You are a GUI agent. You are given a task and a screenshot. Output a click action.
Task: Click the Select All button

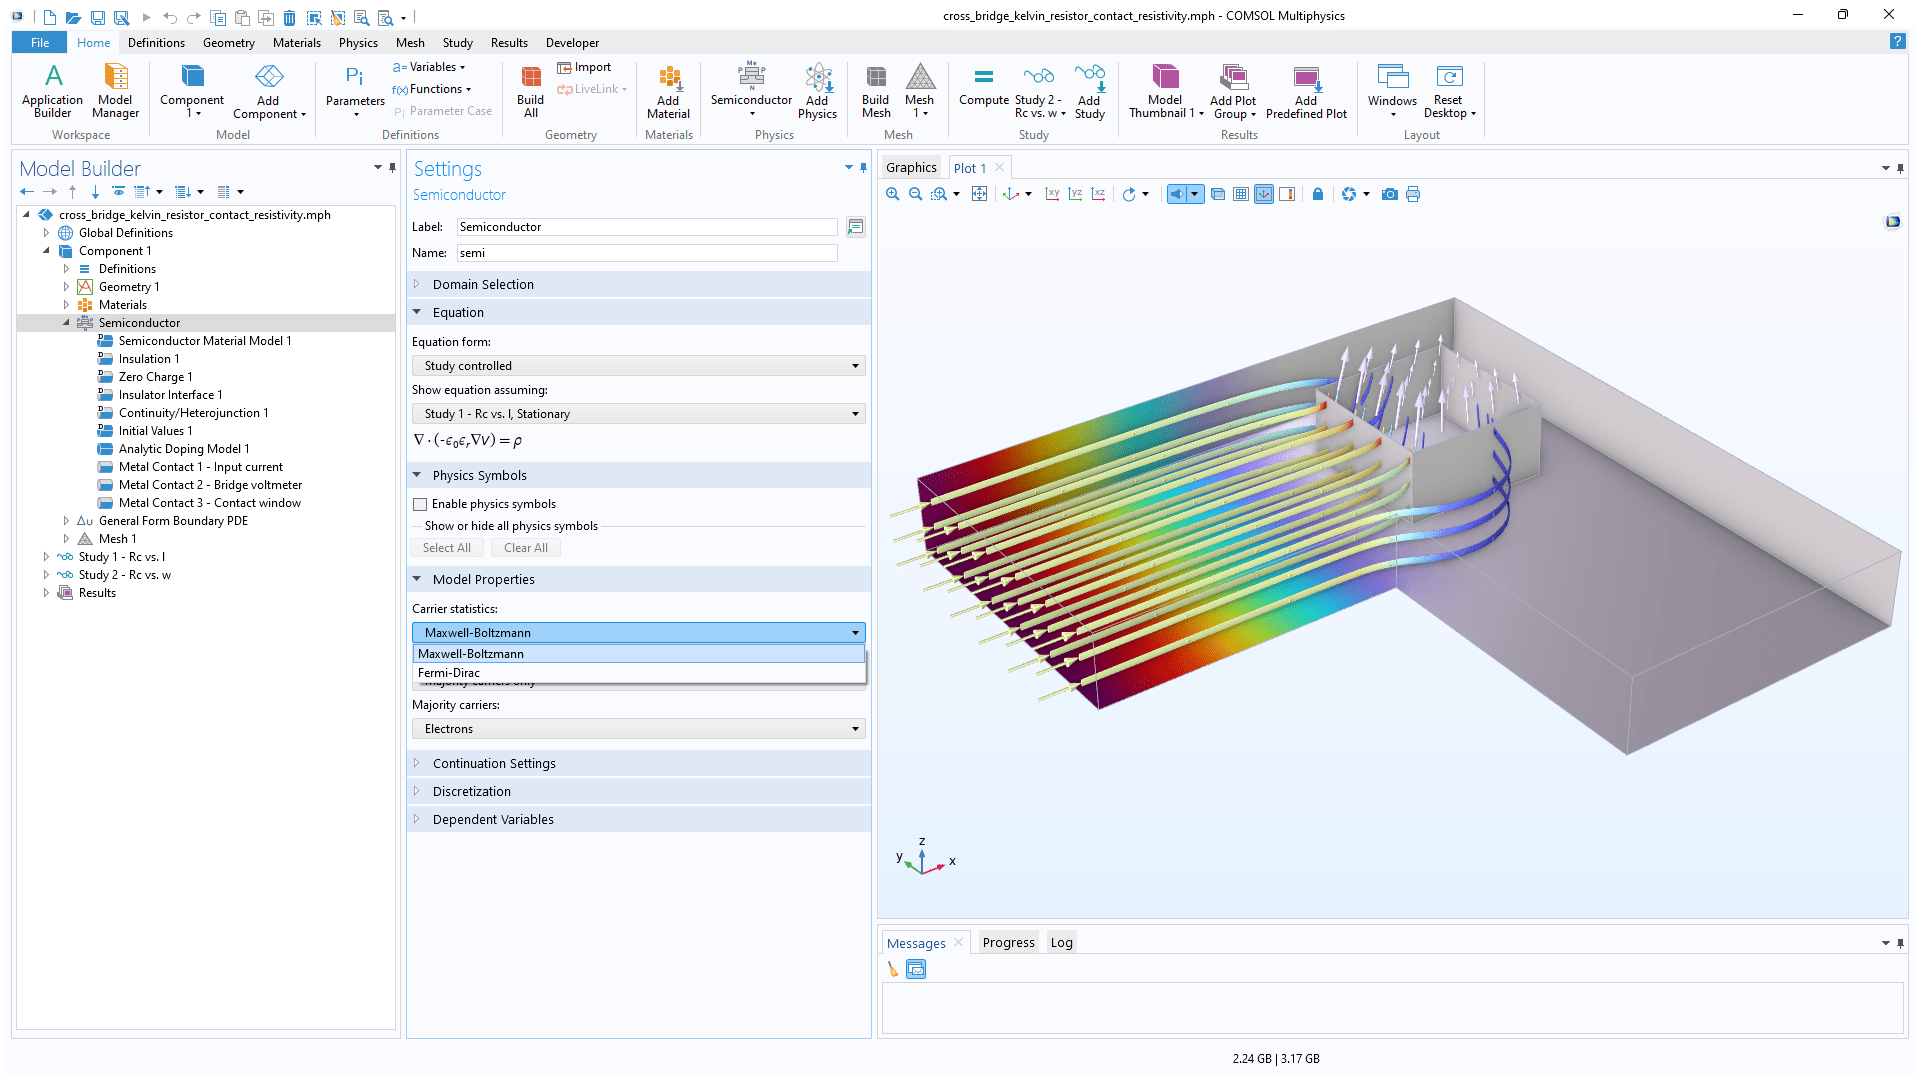[447, 548]
